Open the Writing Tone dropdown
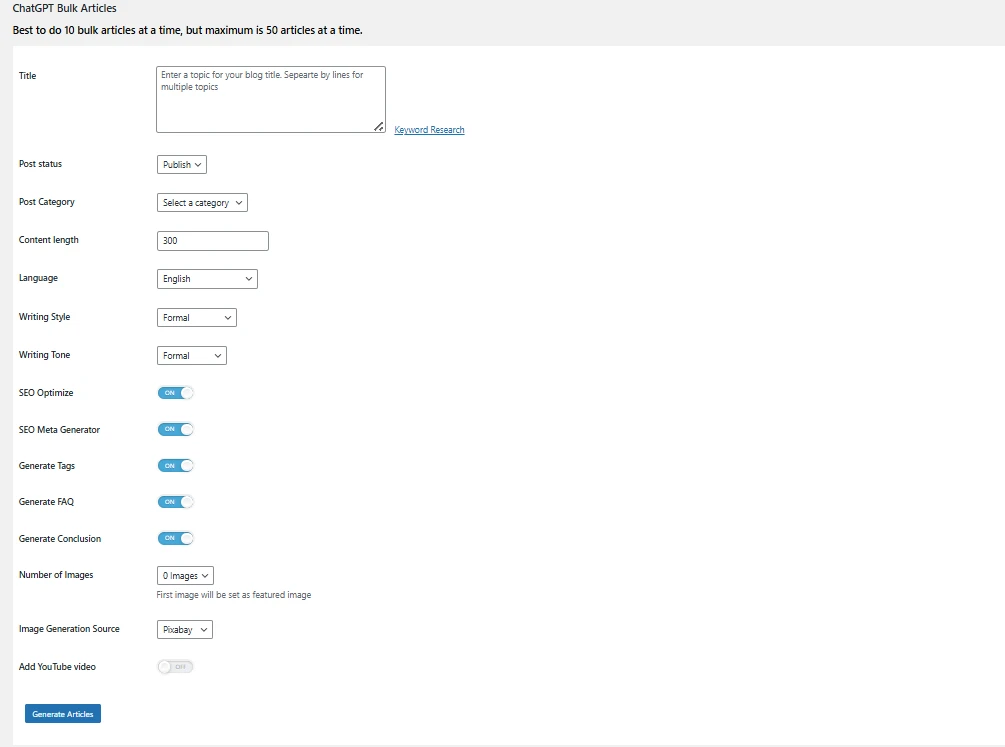This screenshot has width=1005, height=747. point(192,355)
